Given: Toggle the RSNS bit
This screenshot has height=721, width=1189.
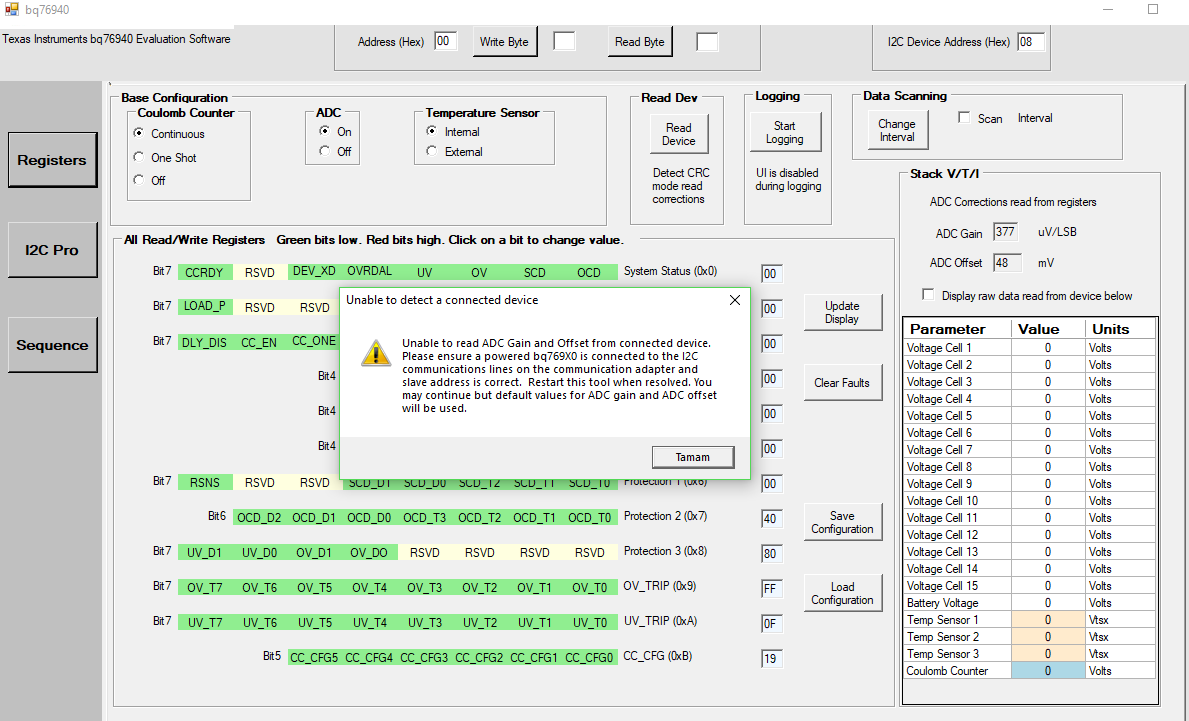Looking at the screenshot, I should click(205, 482).
